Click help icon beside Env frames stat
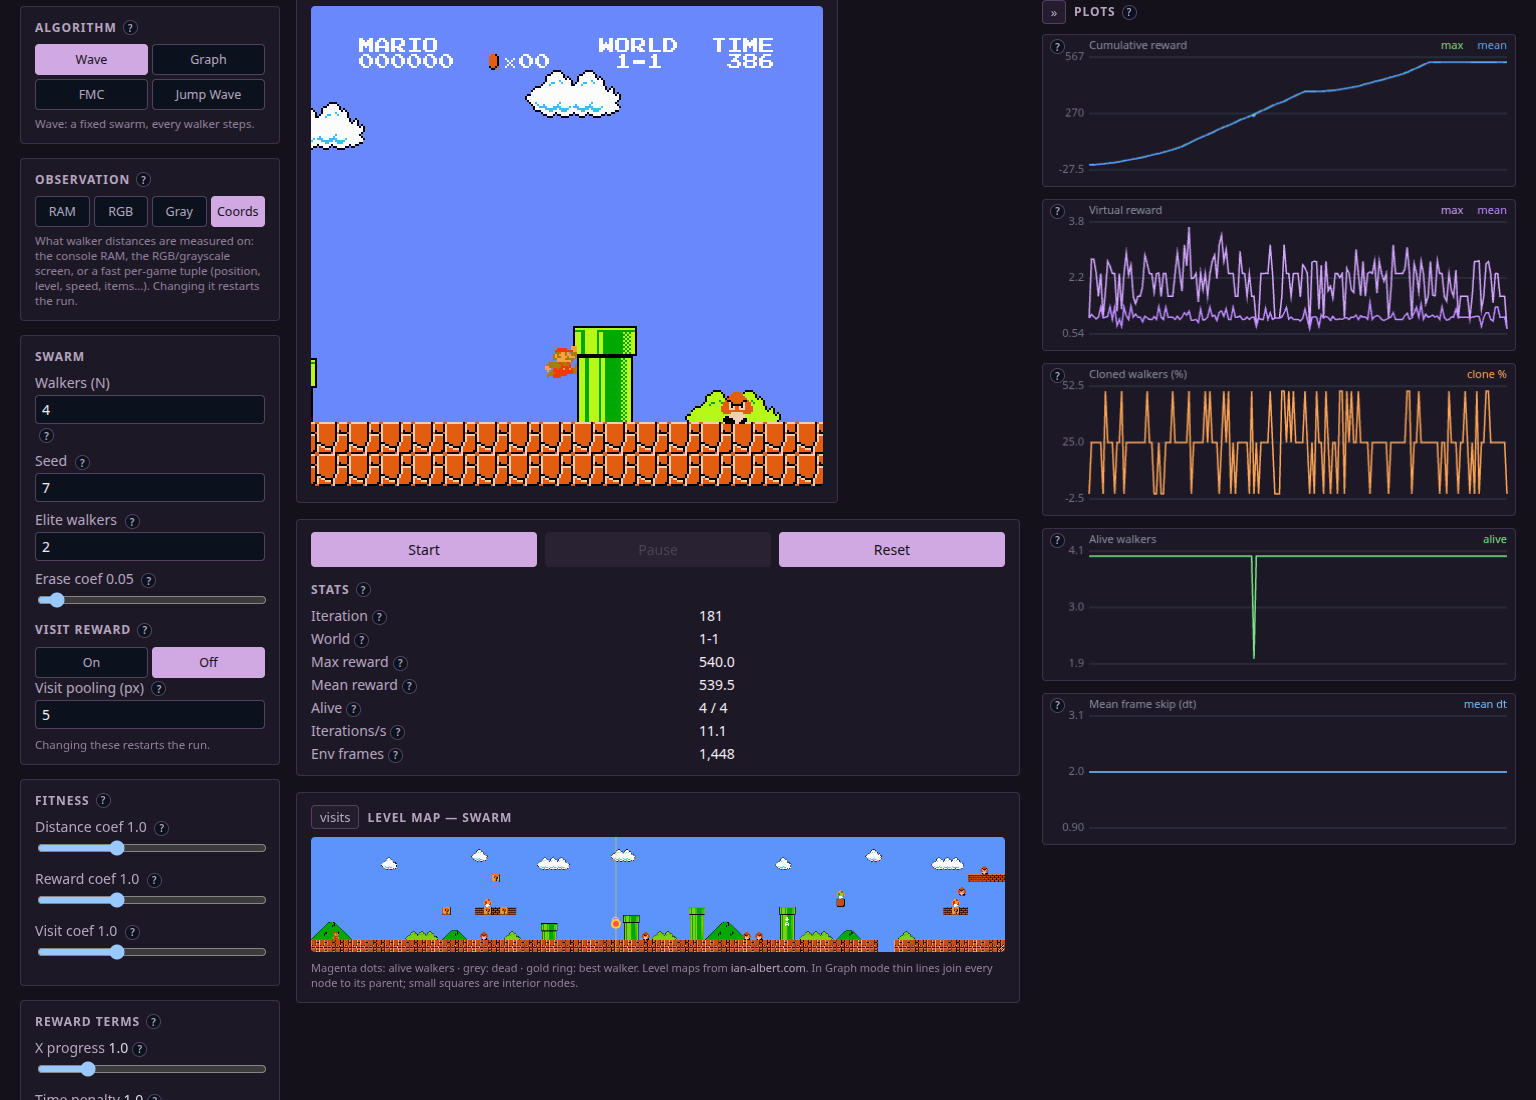 point(395,755)
